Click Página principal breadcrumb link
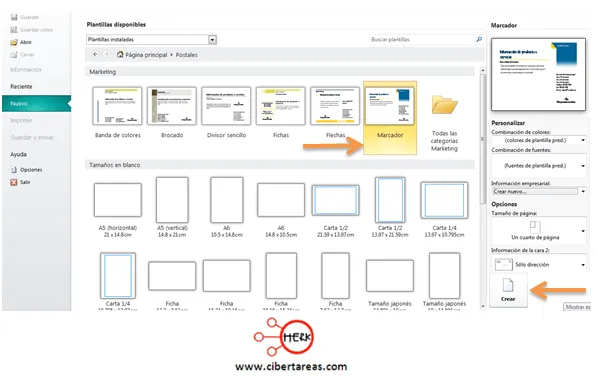This screenshot has width=598, height=376. pos(146,55)
